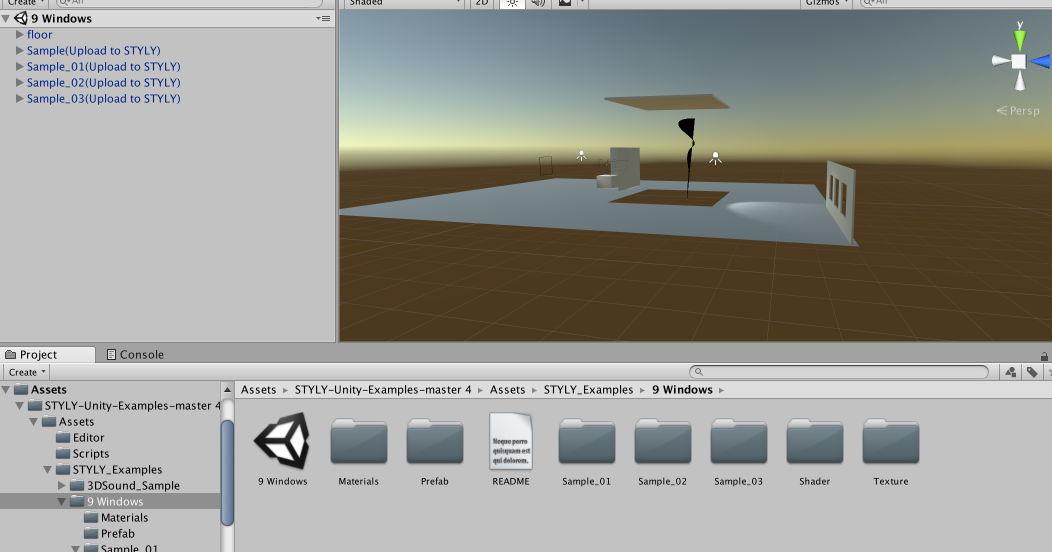Screen dimensions: 1052x552
Task: Open the search by label filter icon
Action: pyautogui.click(x=1032, y=372)
